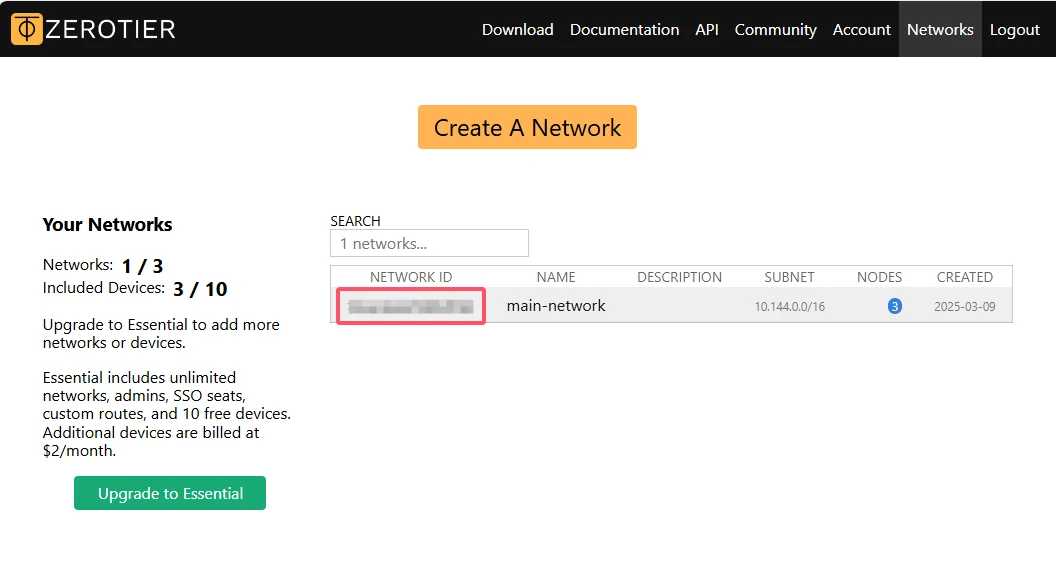Click the ZeroTier logo icon
This screenshot has width=1056, height=566.
tap(27, 29)
